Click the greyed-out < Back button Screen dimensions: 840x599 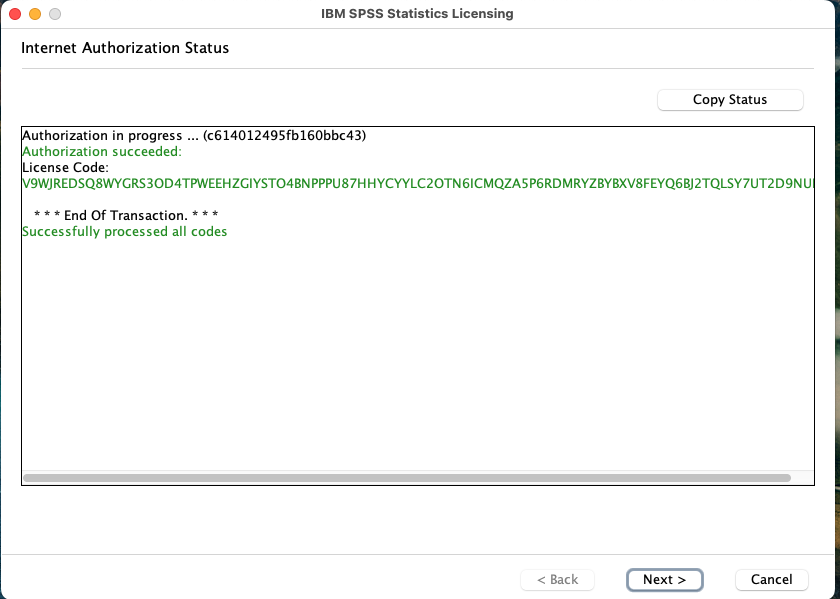click(x=557, y=579)
